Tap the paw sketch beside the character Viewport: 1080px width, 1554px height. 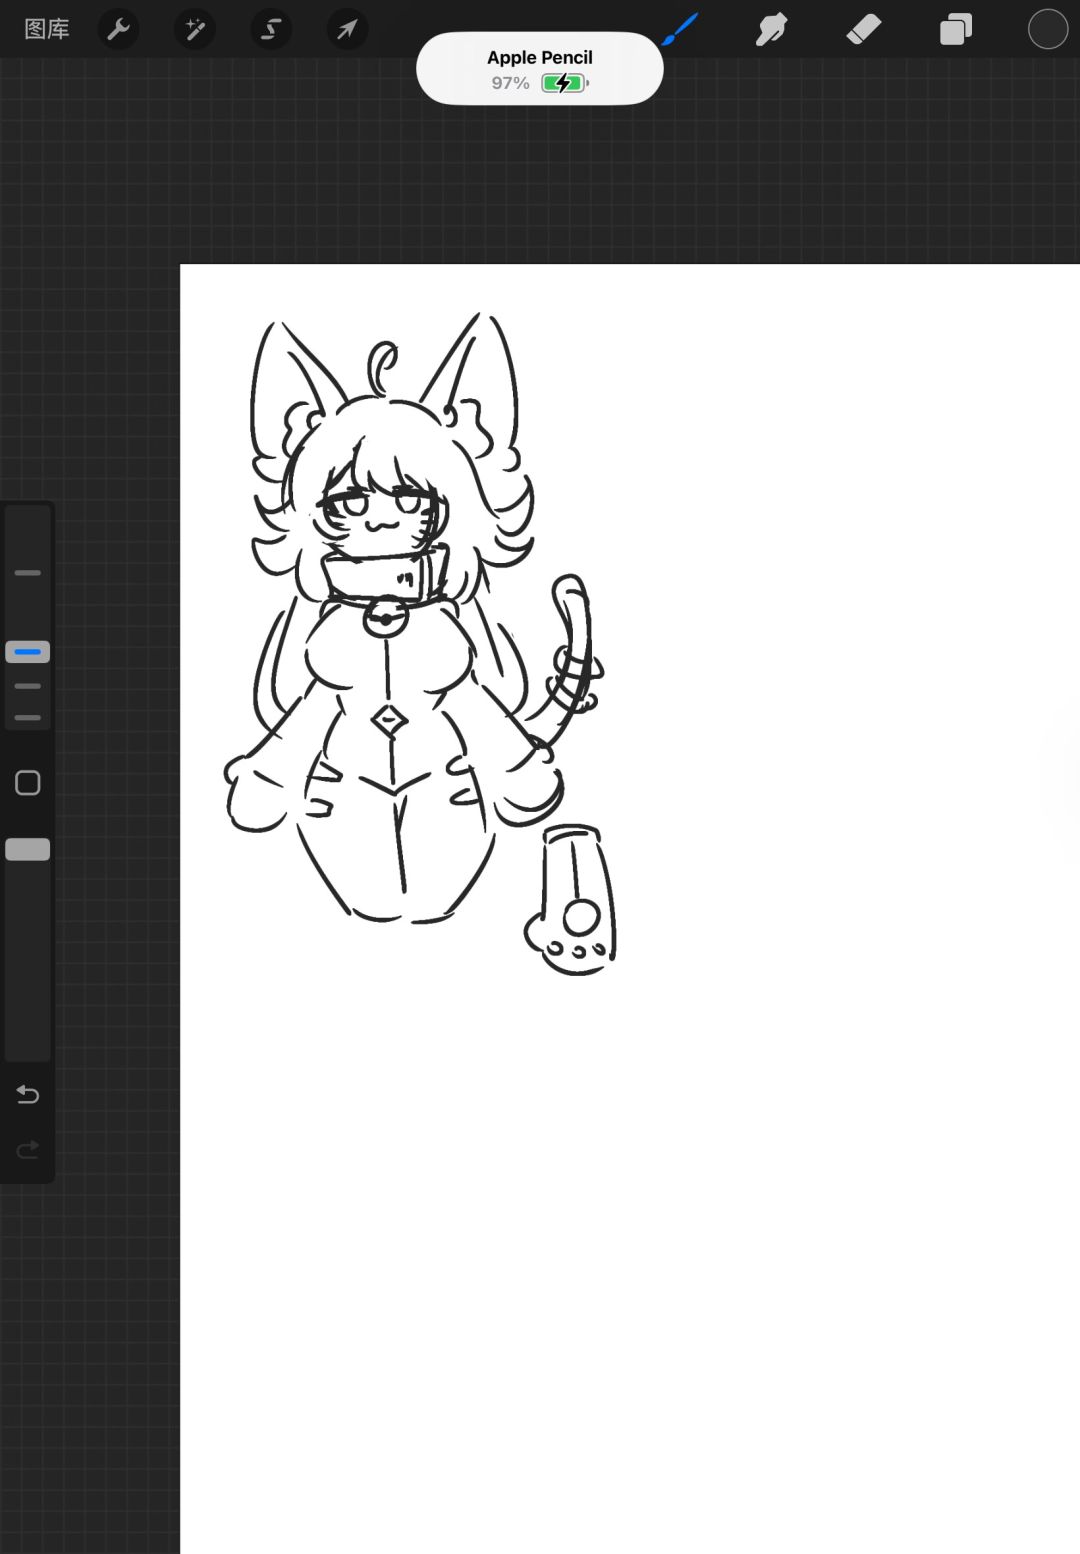(571, 899)
